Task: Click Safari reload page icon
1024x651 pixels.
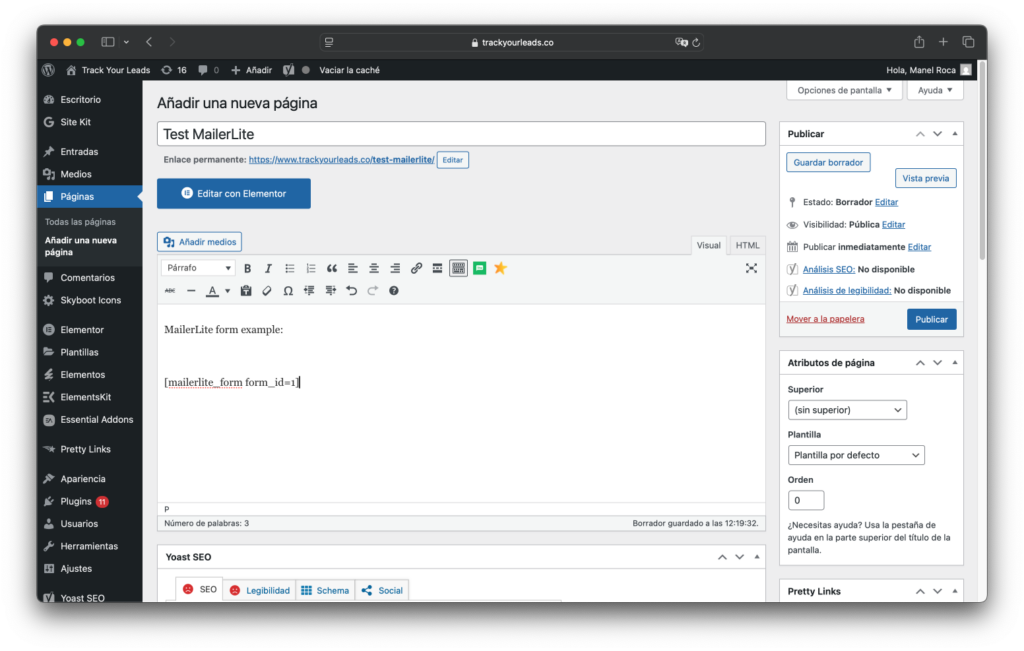Action: point(696,42)
